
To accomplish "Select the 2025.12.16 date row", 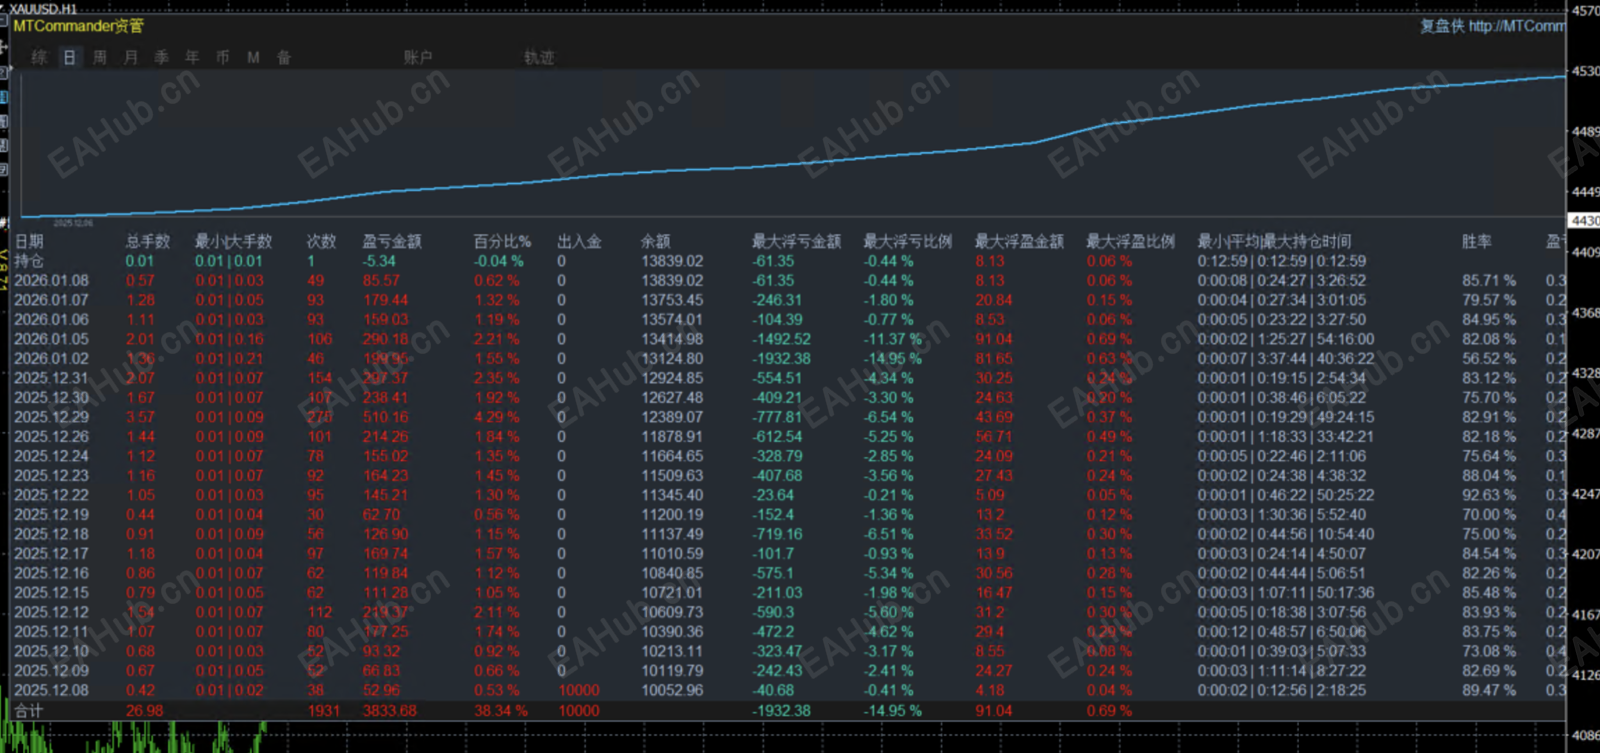I will click(x=51, y=573).
